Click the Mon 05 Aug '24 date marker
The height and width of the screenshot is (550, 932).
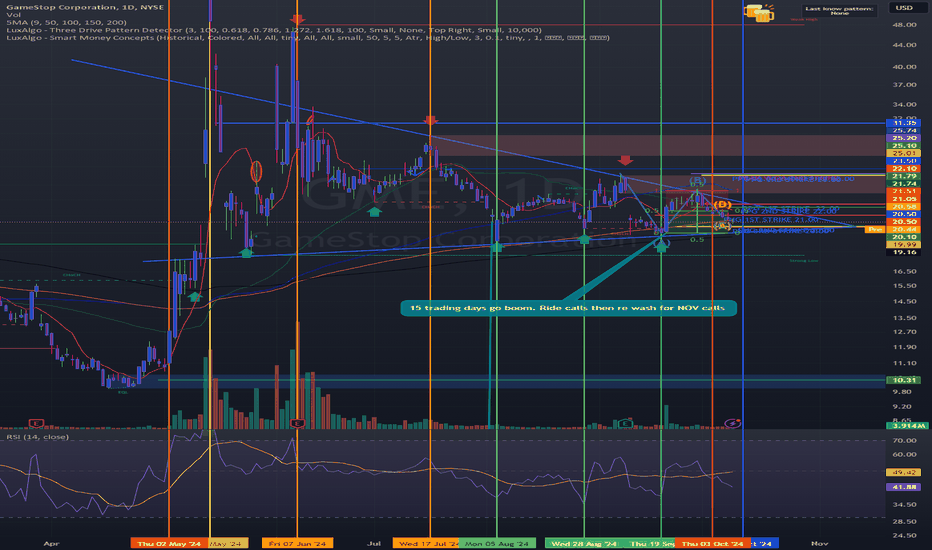click(494, 543)
